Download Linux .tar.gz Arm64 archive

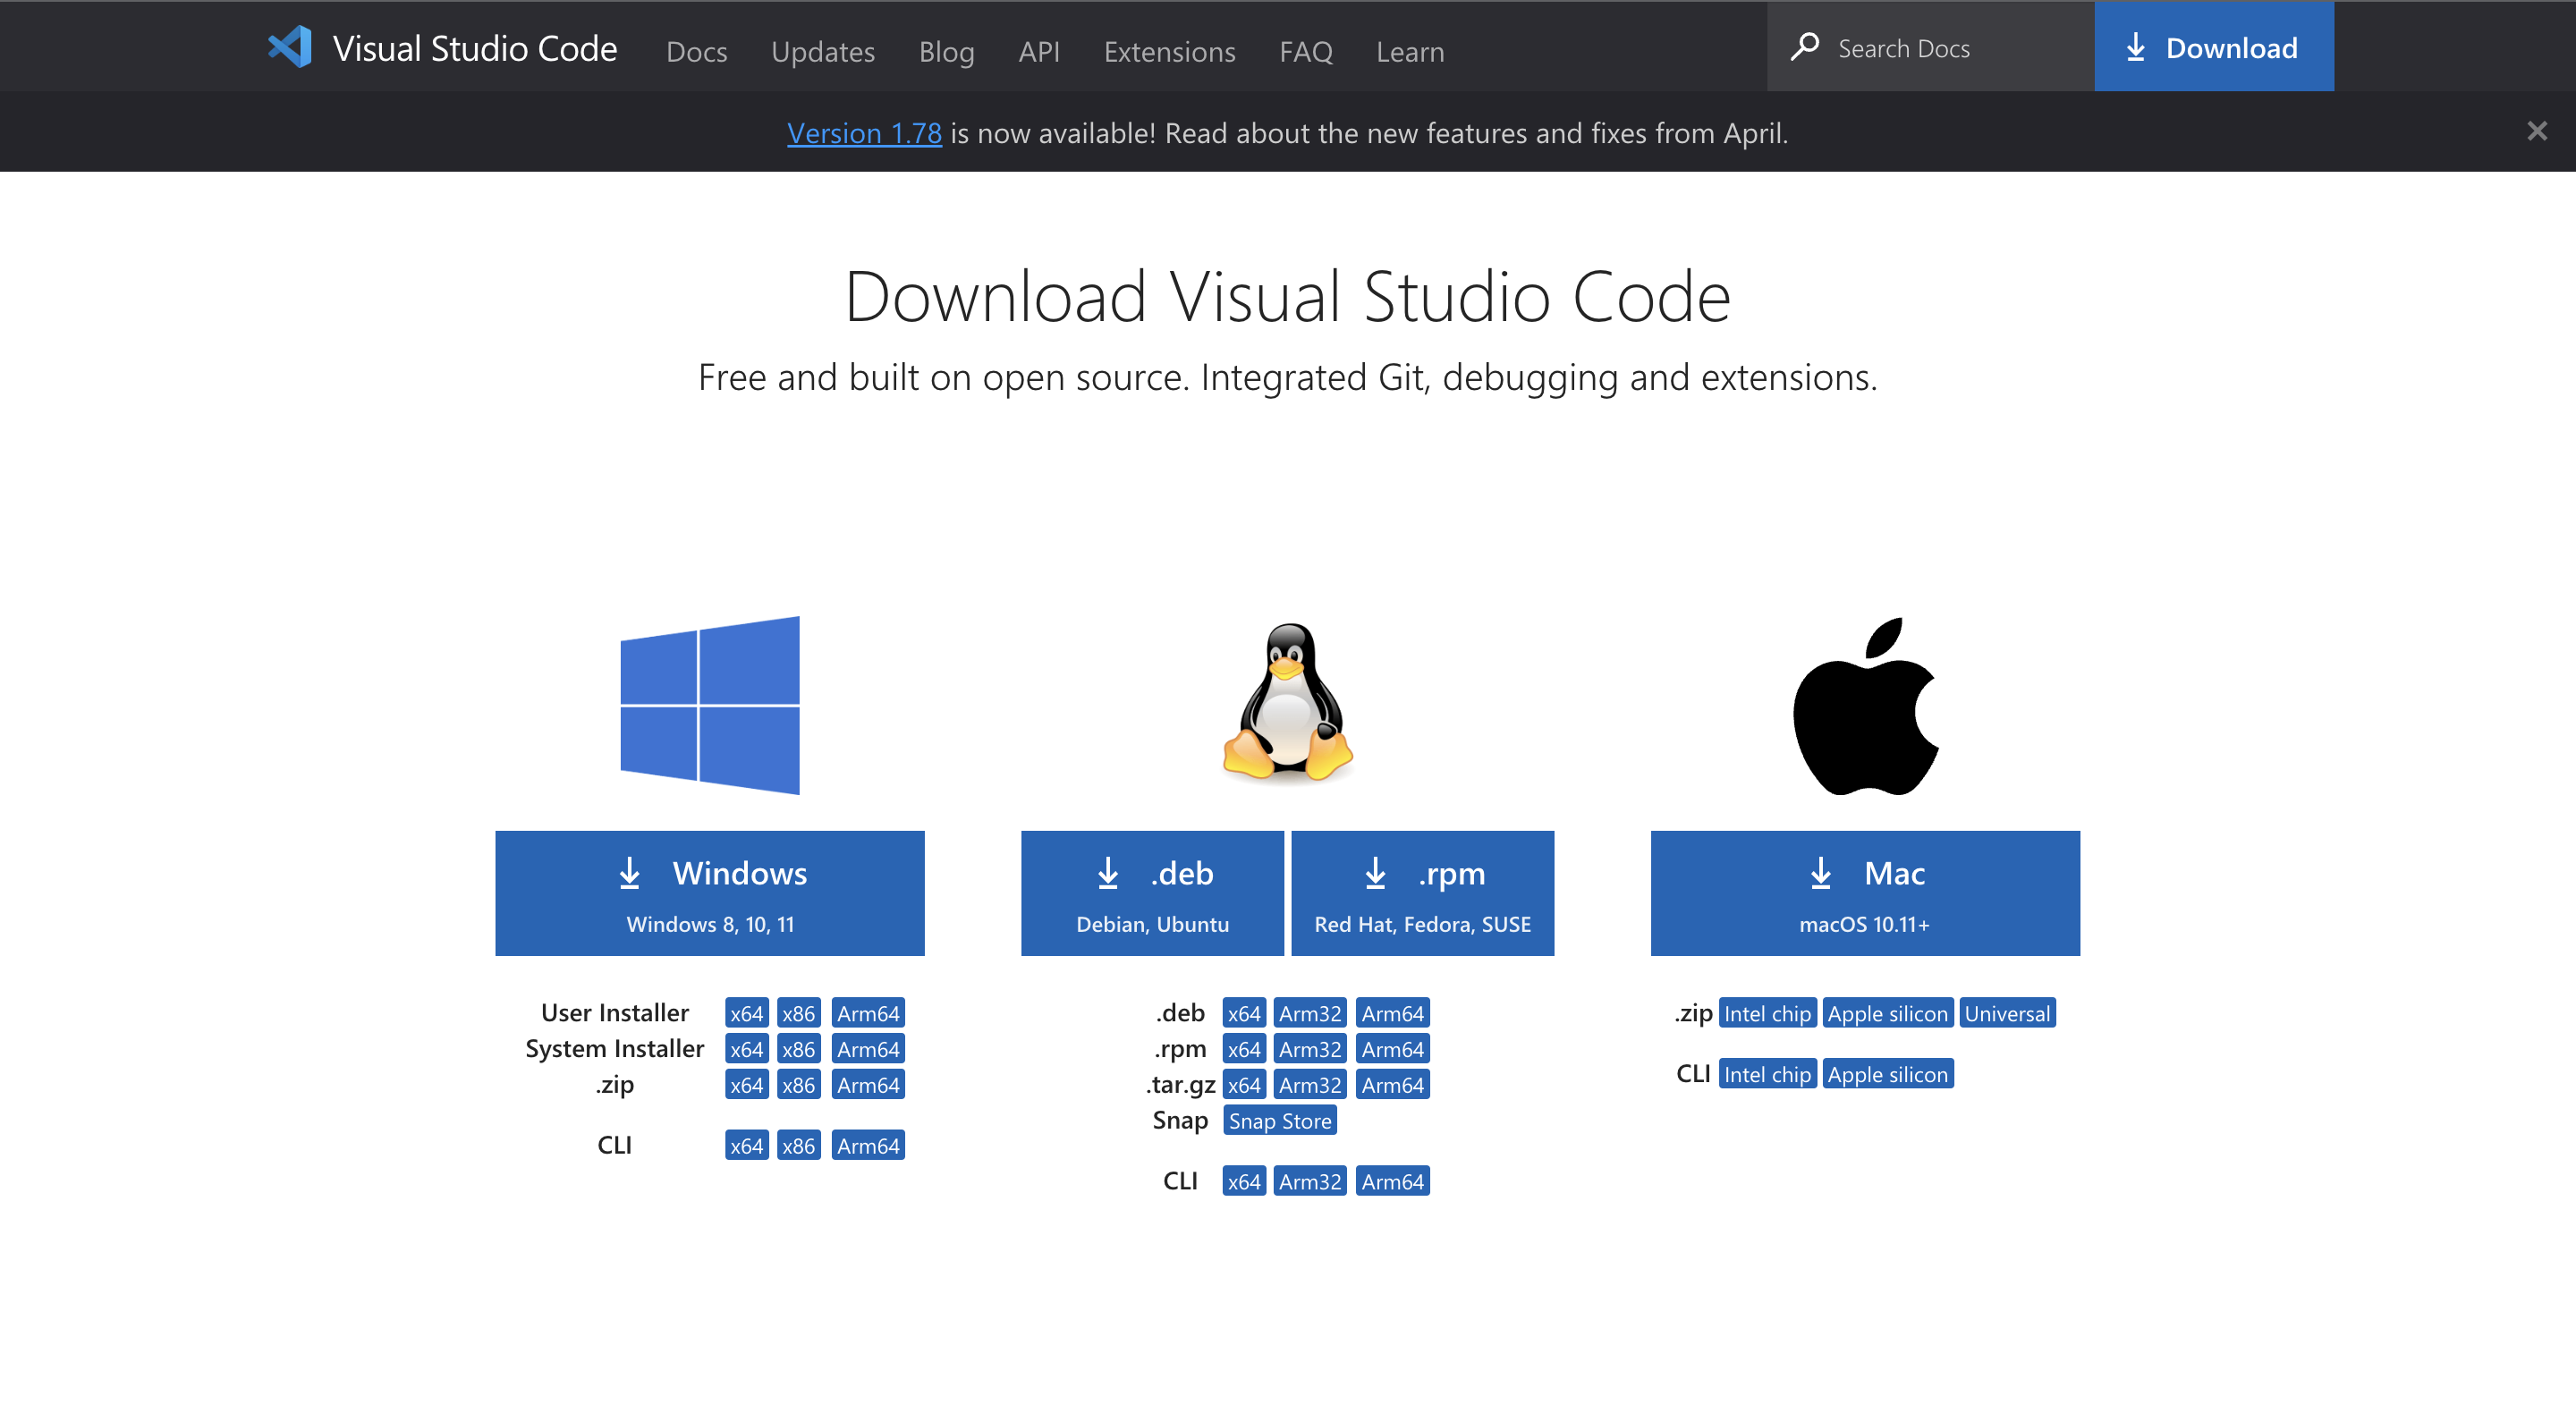1393,1085
